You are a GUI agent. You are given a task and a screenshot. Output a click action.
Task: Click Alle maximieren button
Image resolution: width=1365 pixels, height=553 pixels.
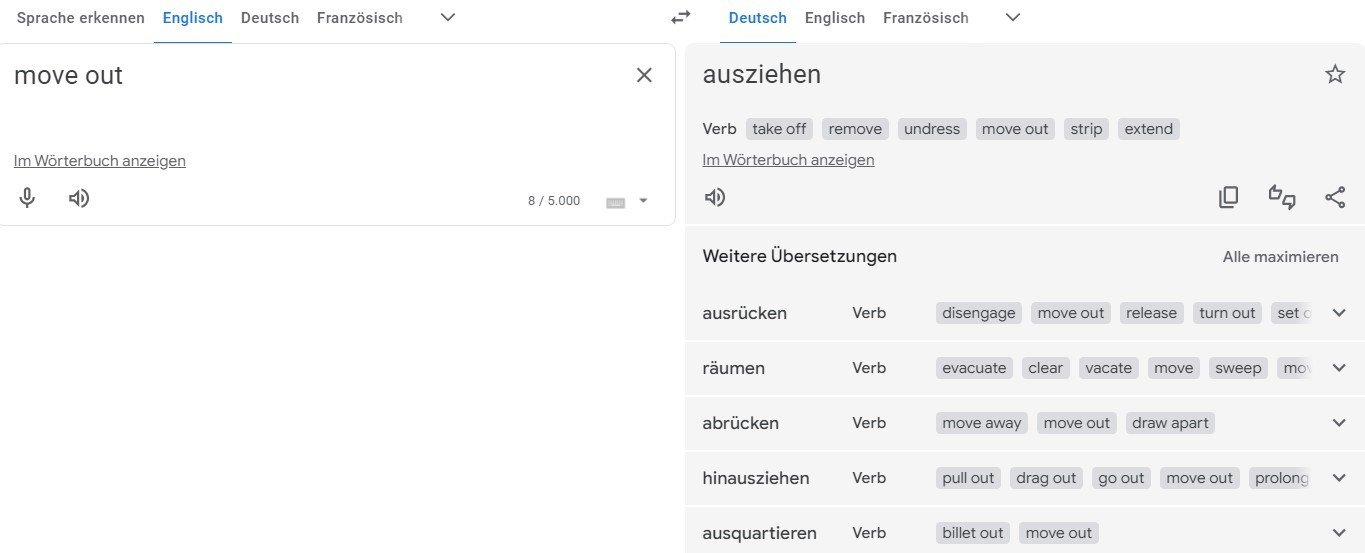point(1280,257)
